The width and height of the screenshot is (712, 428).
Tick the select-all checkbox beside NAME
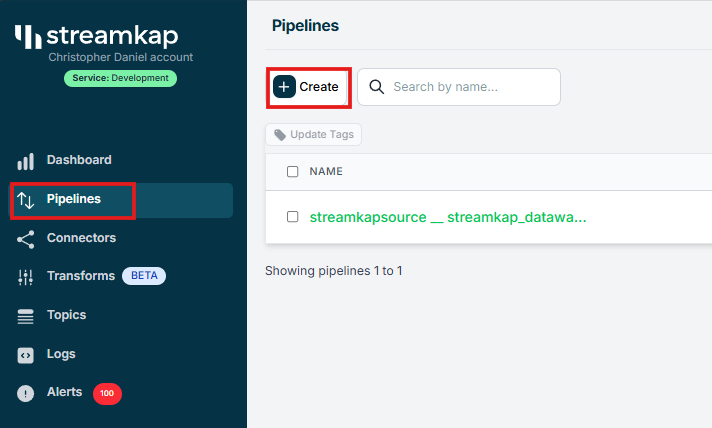click(x=292, y=172)
